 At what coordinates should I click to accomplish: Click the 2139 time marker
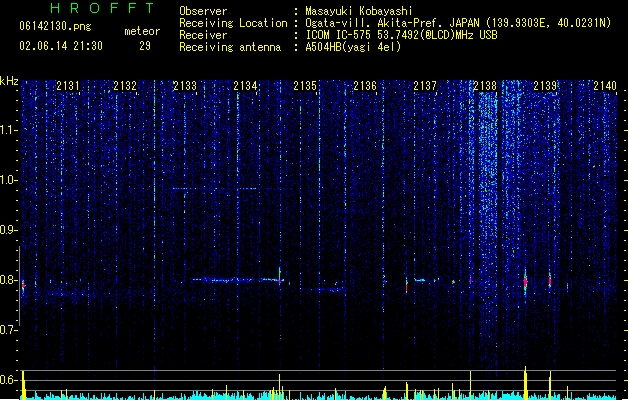(545, 86)
